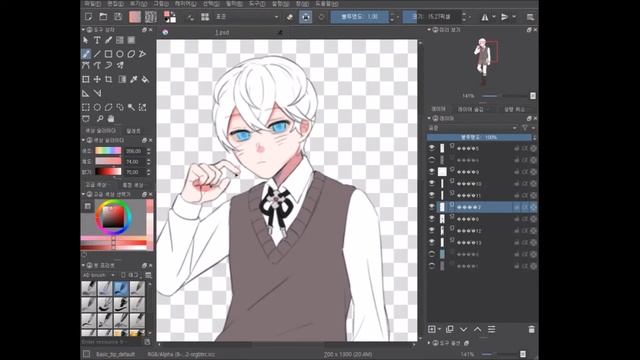
Task: Click the reload brush preset icon
Action: click(321, 17)
